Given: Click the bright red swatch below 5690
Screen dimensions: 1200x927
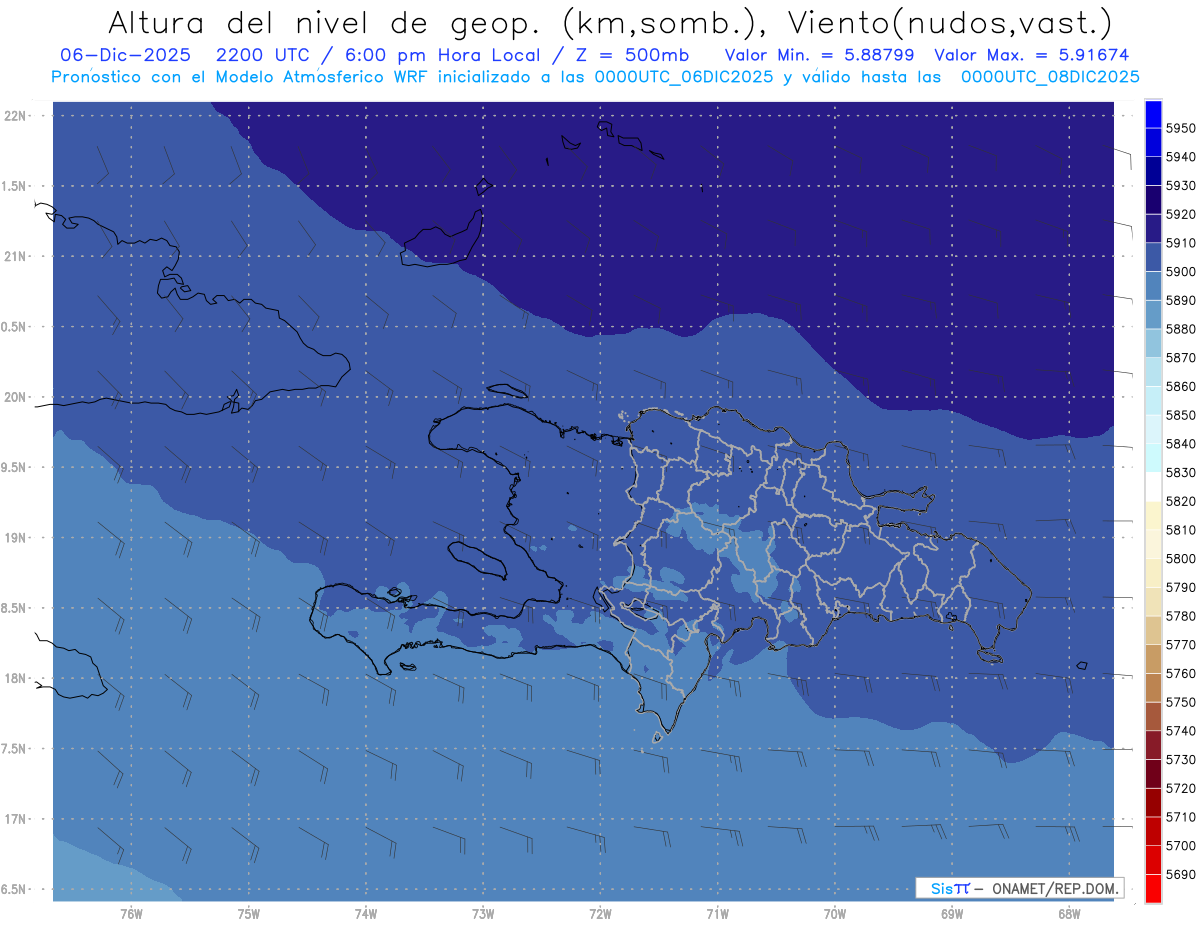Looking at the screenshot, I should tap(1153, 888).
